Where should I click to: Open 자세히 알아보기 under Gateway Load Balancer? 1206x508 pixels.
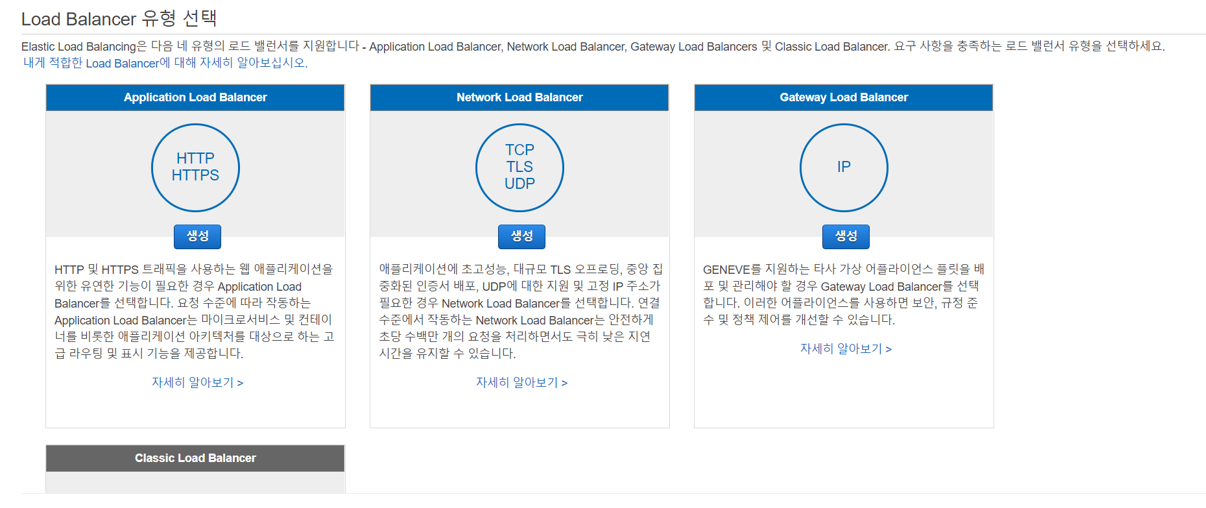pos(846,349)
